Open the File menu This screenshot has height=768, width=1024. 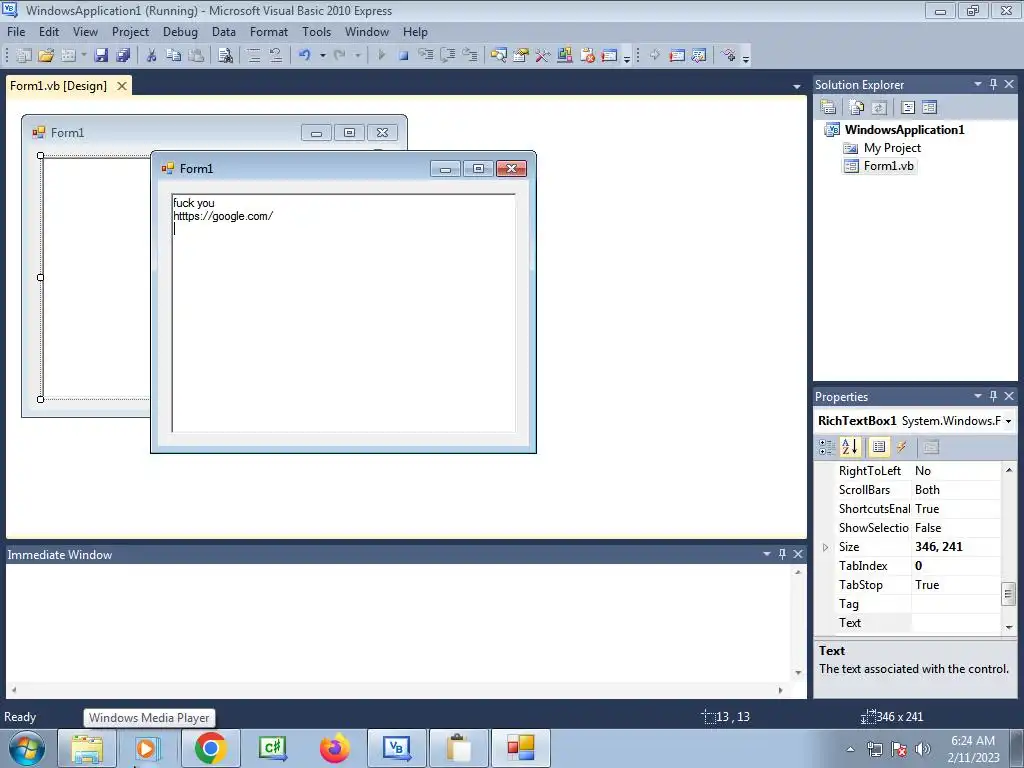(16, 31)
